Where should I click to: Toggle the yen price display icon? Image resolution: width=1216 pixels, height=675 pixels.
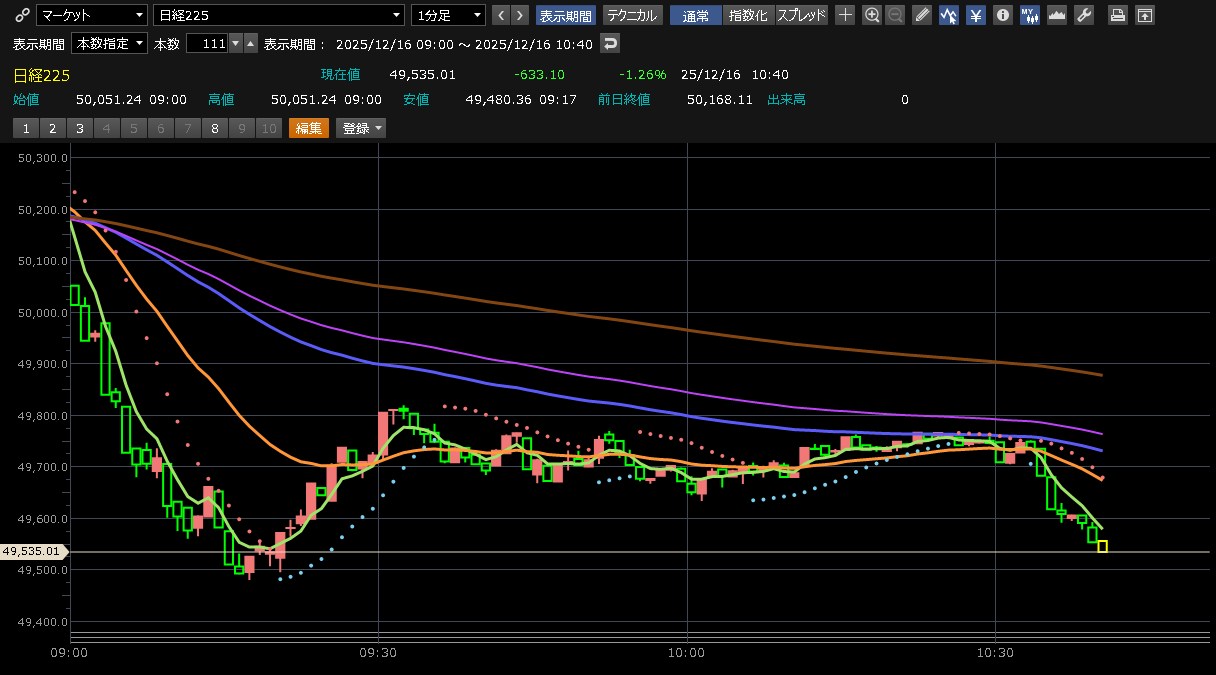click(976, 15)
